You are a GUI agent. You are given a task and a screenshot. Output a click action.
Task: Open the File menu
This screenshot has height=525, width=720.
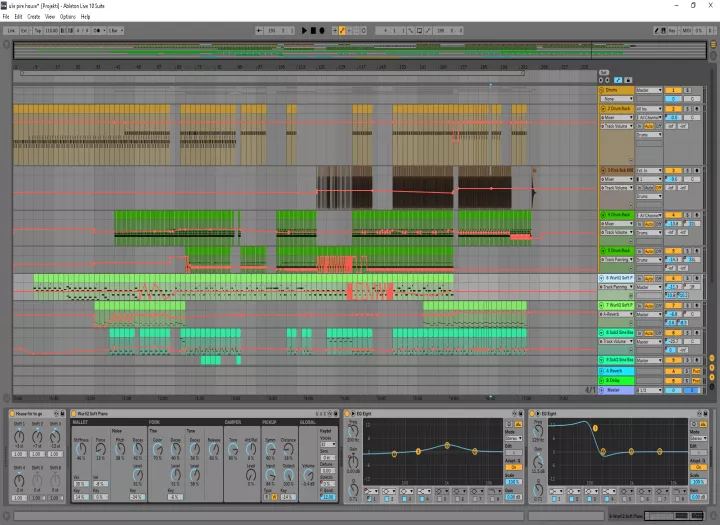coord(6,17)
